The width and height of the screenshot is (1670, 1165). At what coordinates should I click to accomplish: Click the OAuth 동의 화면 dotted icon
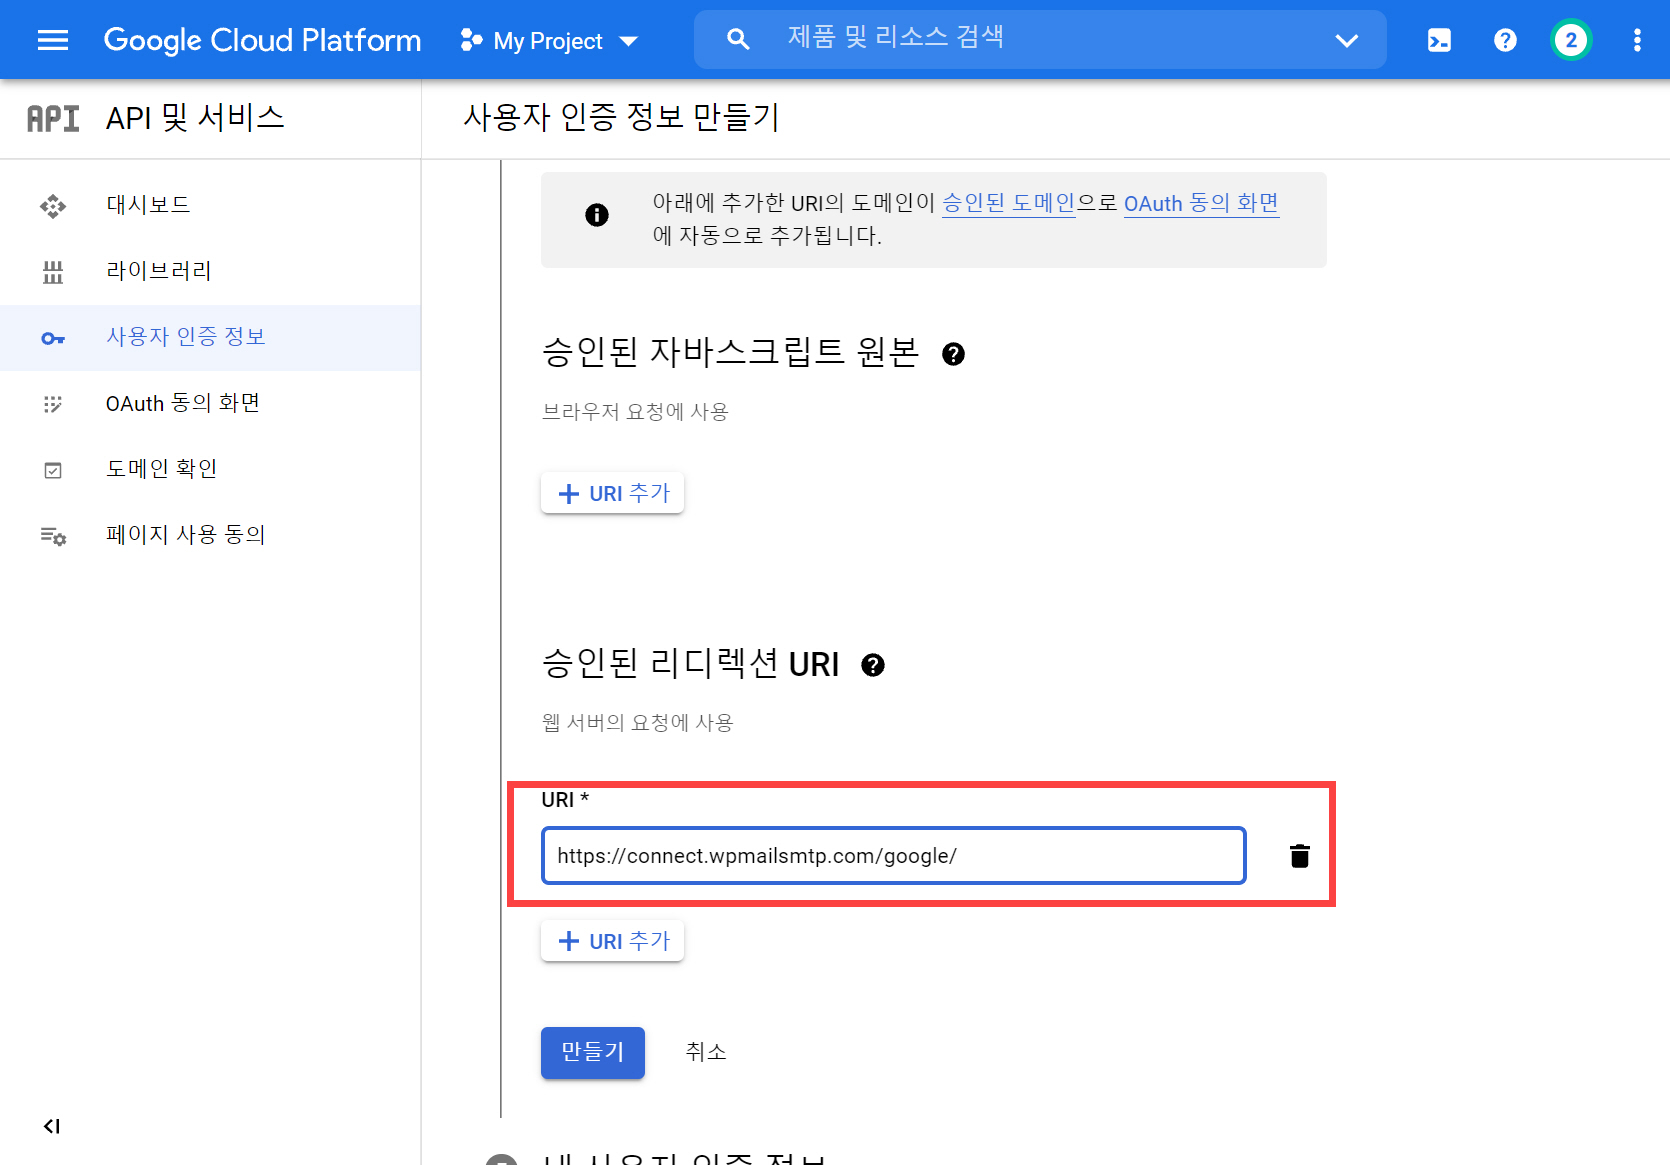coord(53,404)
